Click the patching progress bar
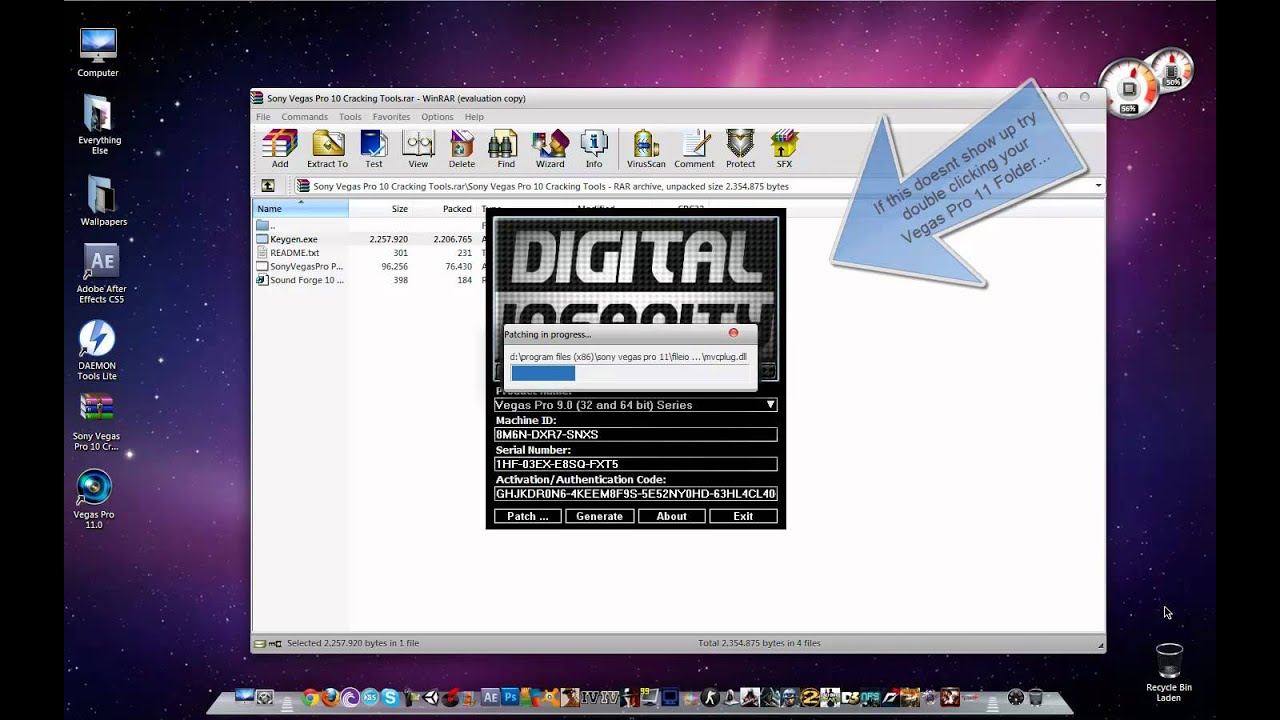The image size is (1280, 720). [628, 373]
